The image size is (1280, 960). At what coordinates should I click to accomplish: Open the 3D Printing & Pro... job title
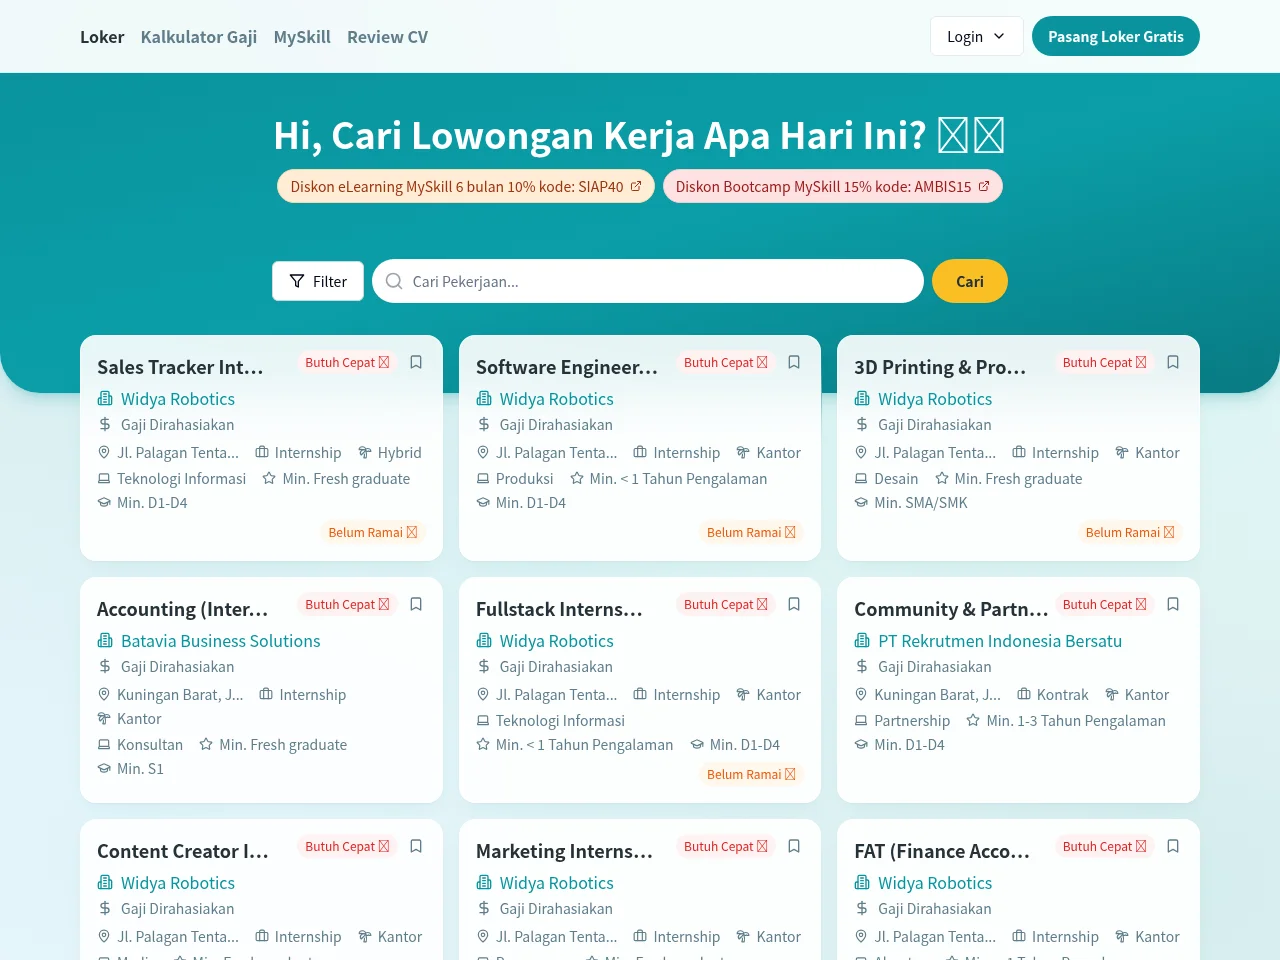[x=940, y=367]
